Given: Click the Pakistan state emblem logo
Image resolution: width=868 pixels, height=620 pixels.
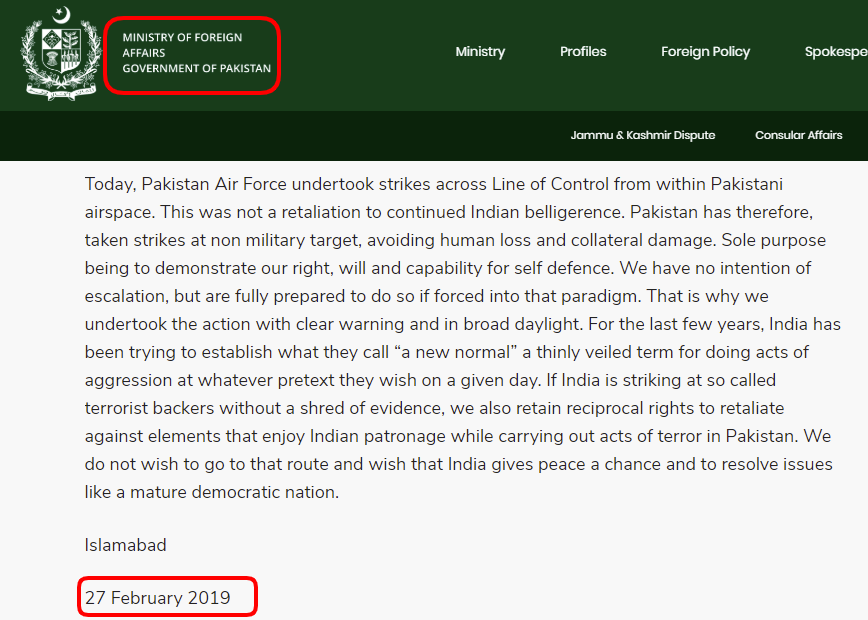Looking at the screenshot, I should point(61,54).
